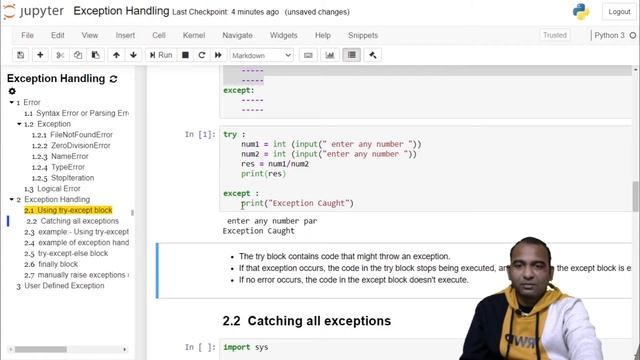The image size is (640, 360).
Task: Go to 1.1 Syntax Error or Parsing Error
Action: coord(76,113)
